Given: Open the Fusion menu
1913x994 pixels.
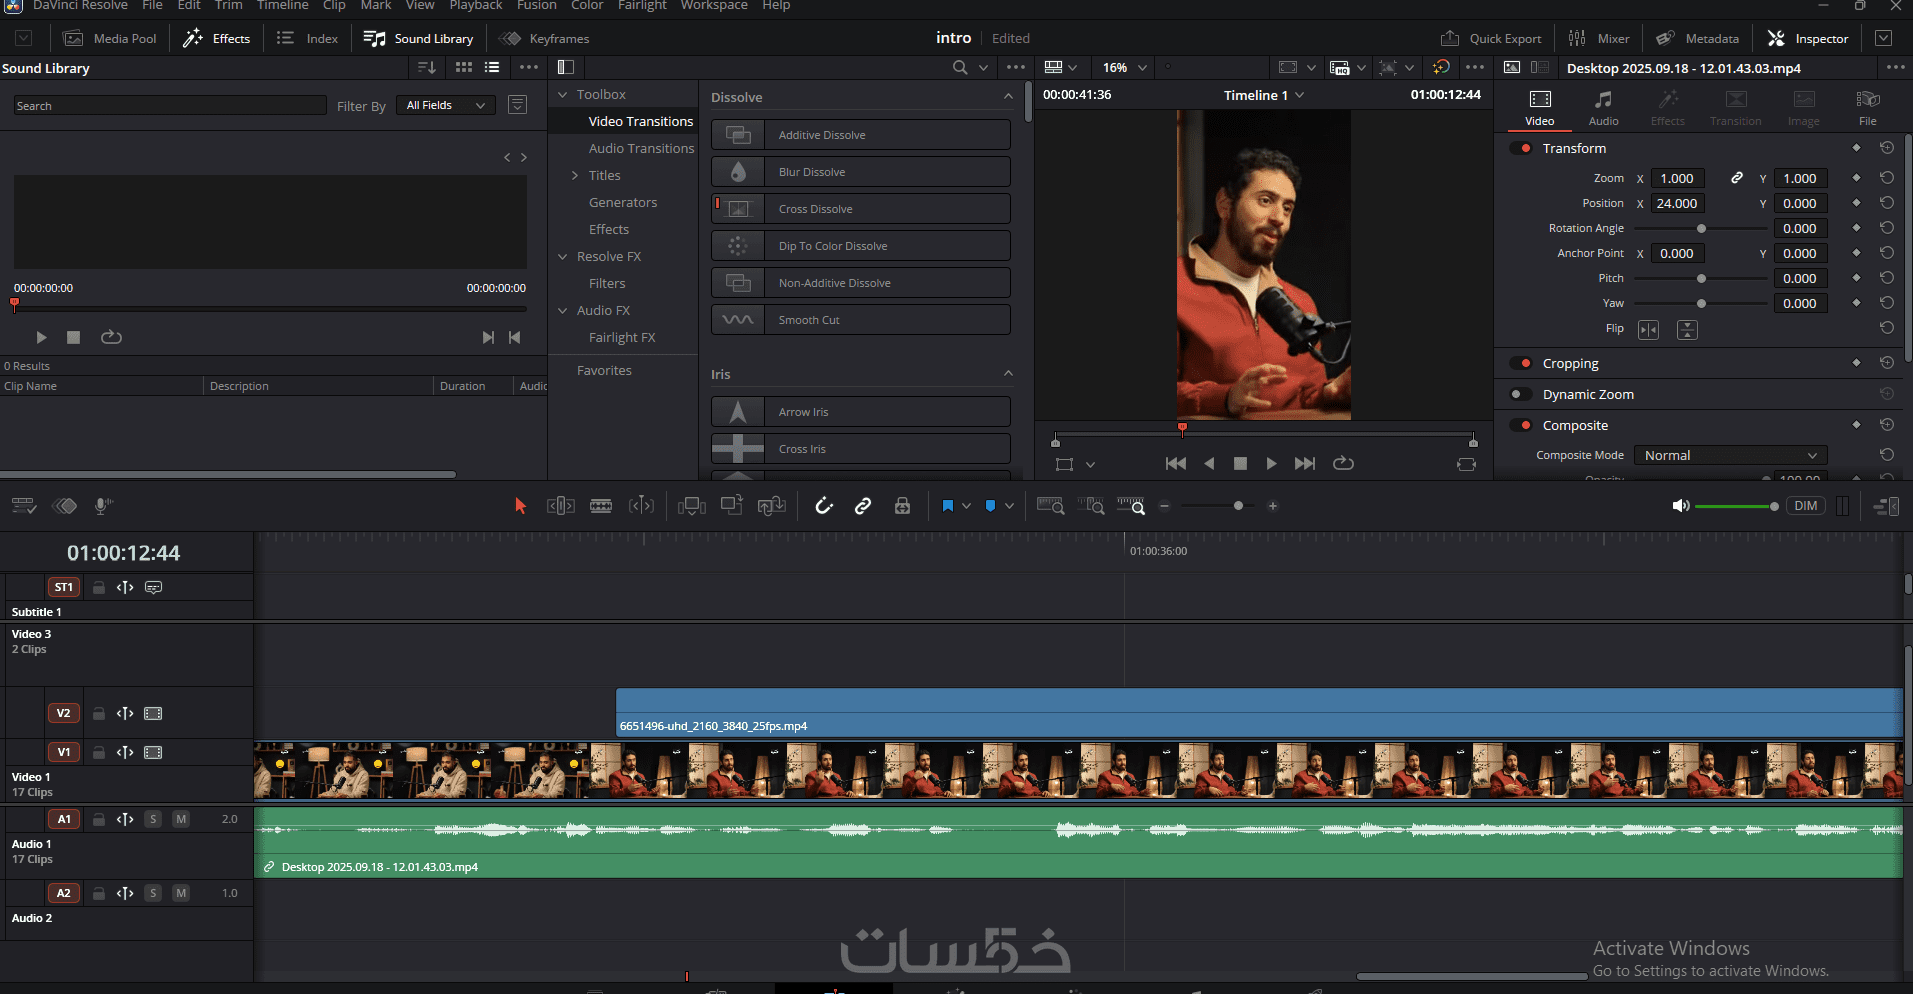Looking at the screenshot, I should 537,6.
